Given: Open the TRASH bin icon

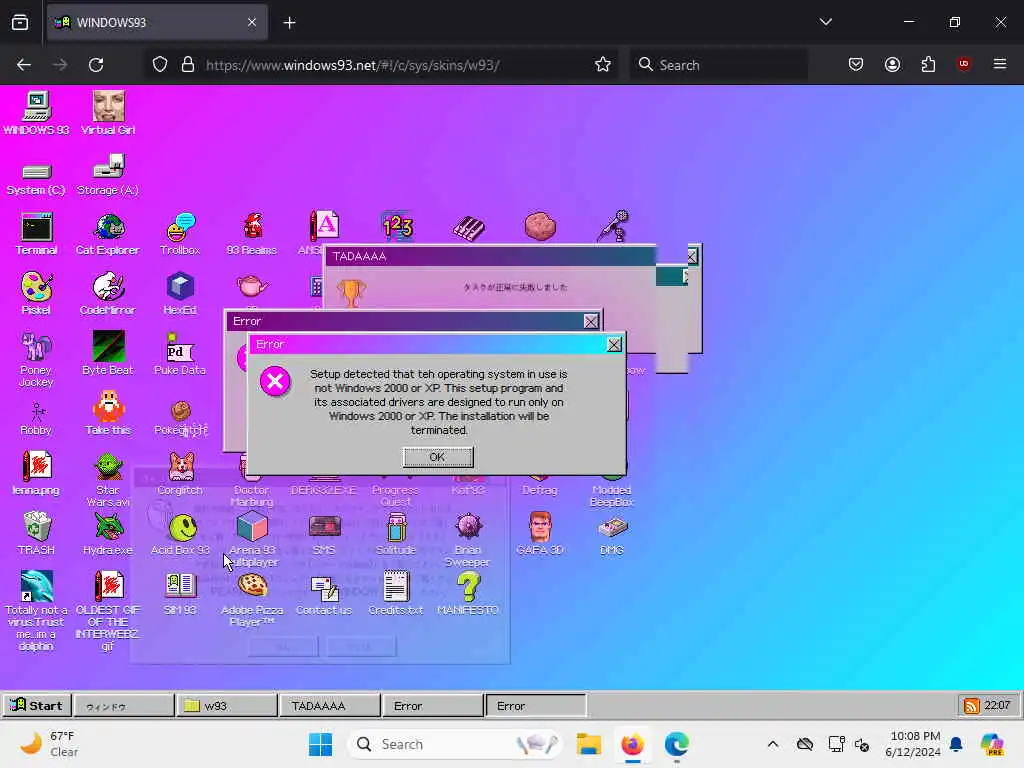Looking at the screenshot, I should 36,534.
